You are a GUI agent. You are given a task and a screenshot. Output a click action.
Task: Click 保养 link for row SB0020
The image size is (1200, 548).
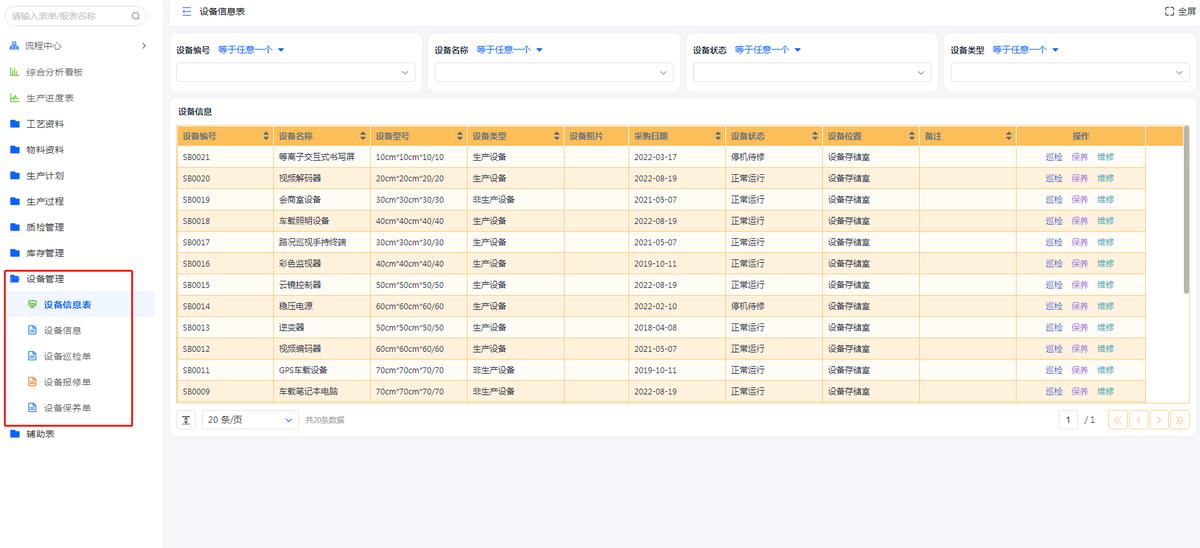pyautogui.click(x=1080, y=178)
